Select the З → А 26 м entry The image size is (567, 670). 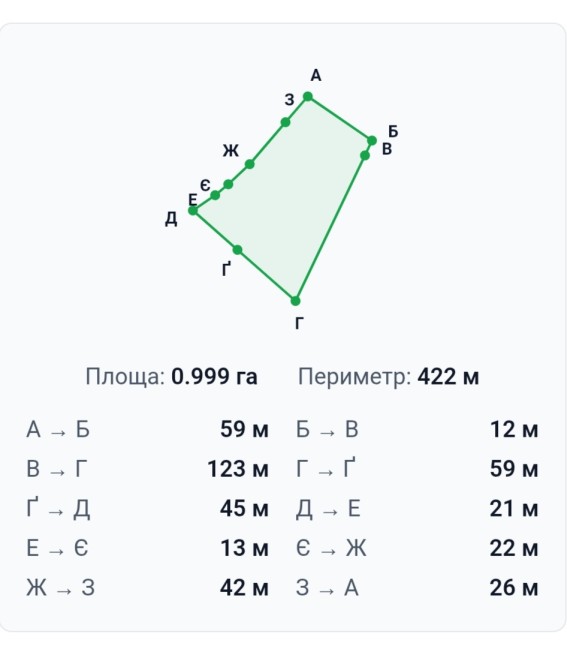(417, 588)
